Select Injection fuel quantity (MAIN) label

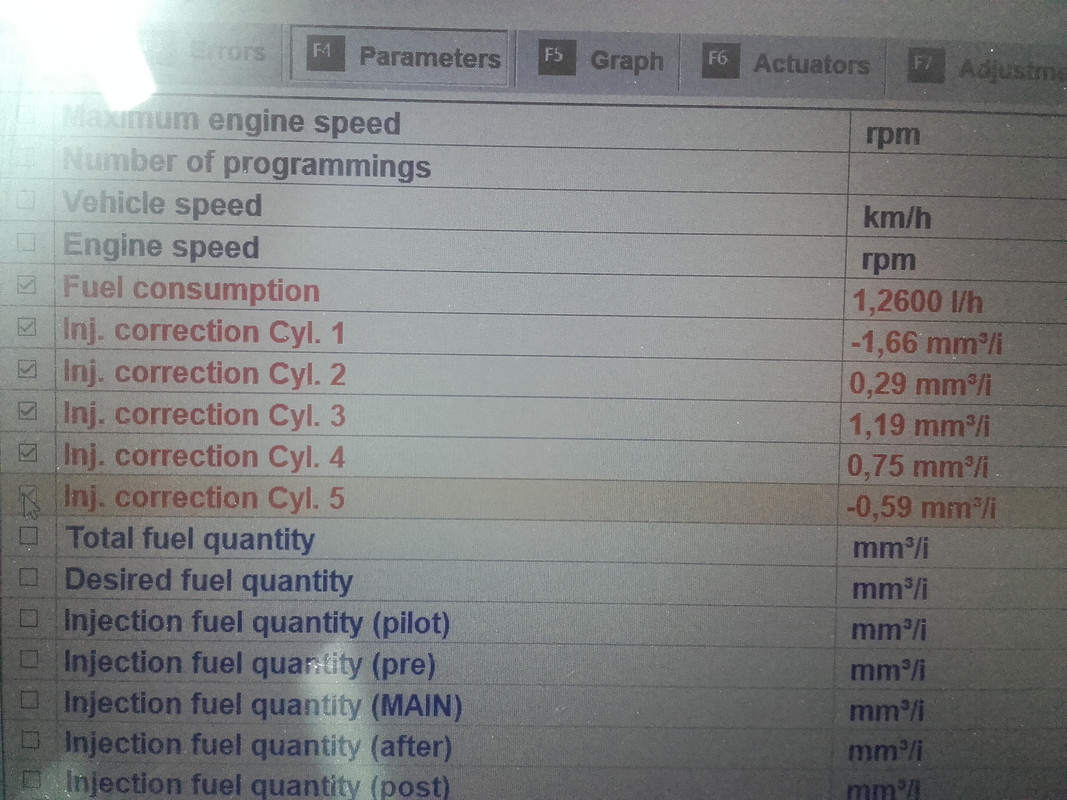(263, 705)
